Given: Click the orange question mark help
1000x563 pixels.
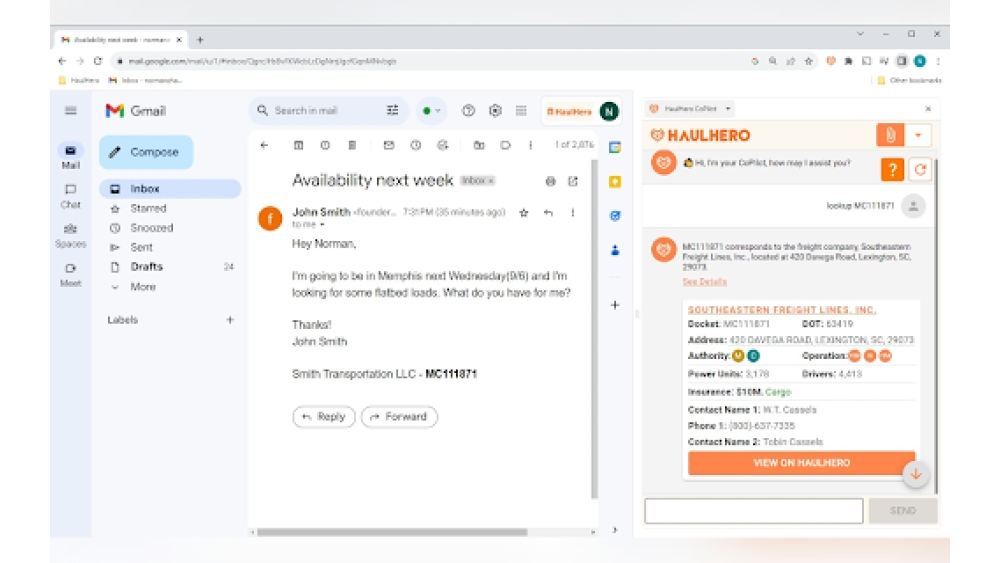Looking at the screenshot, I should (x=892, y=170).
